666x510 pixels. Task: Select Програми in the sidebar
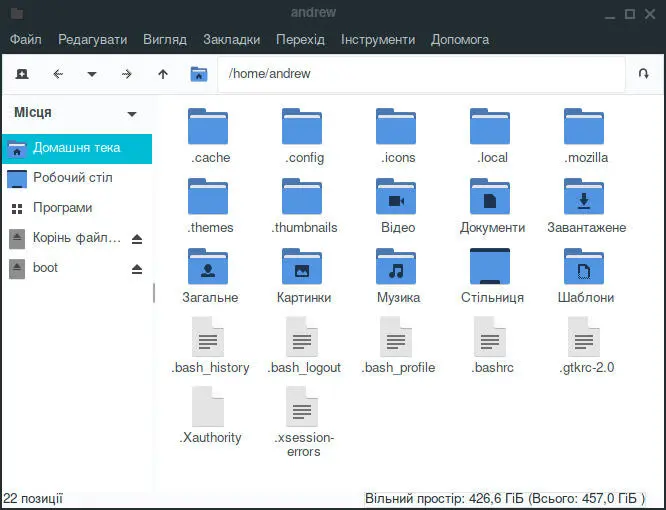(77, 208)
